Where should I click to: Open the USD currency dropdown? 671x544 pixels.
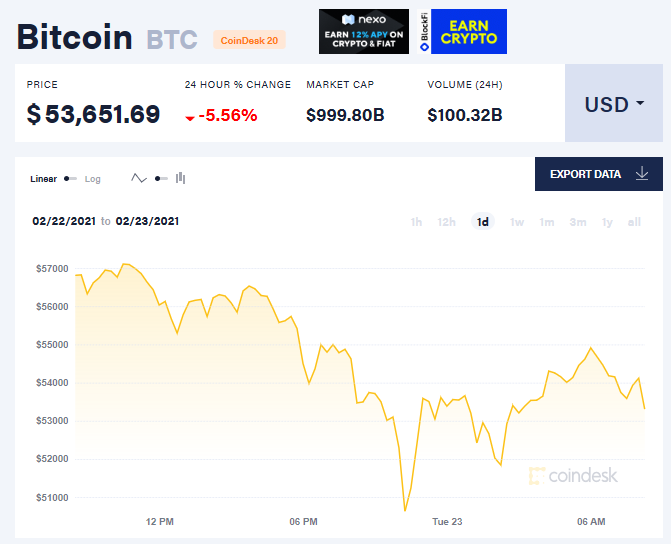614,104
